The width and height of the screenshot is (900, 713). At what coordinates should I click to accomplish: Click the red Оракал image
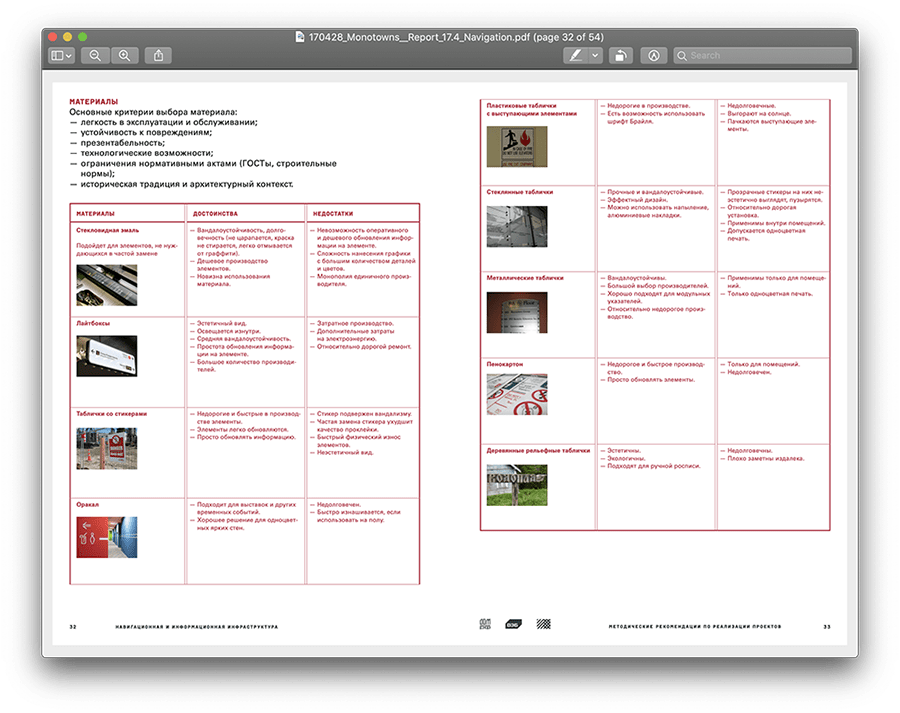click(x=105, y=538)
